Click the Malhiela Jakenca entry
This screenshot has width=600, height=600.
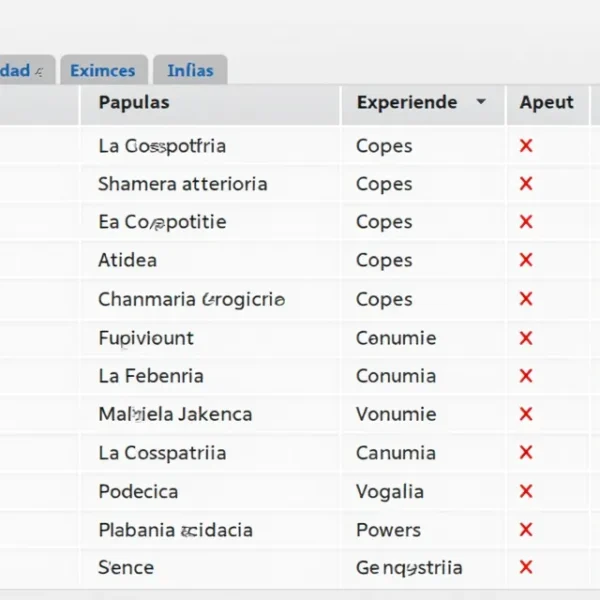174,414
